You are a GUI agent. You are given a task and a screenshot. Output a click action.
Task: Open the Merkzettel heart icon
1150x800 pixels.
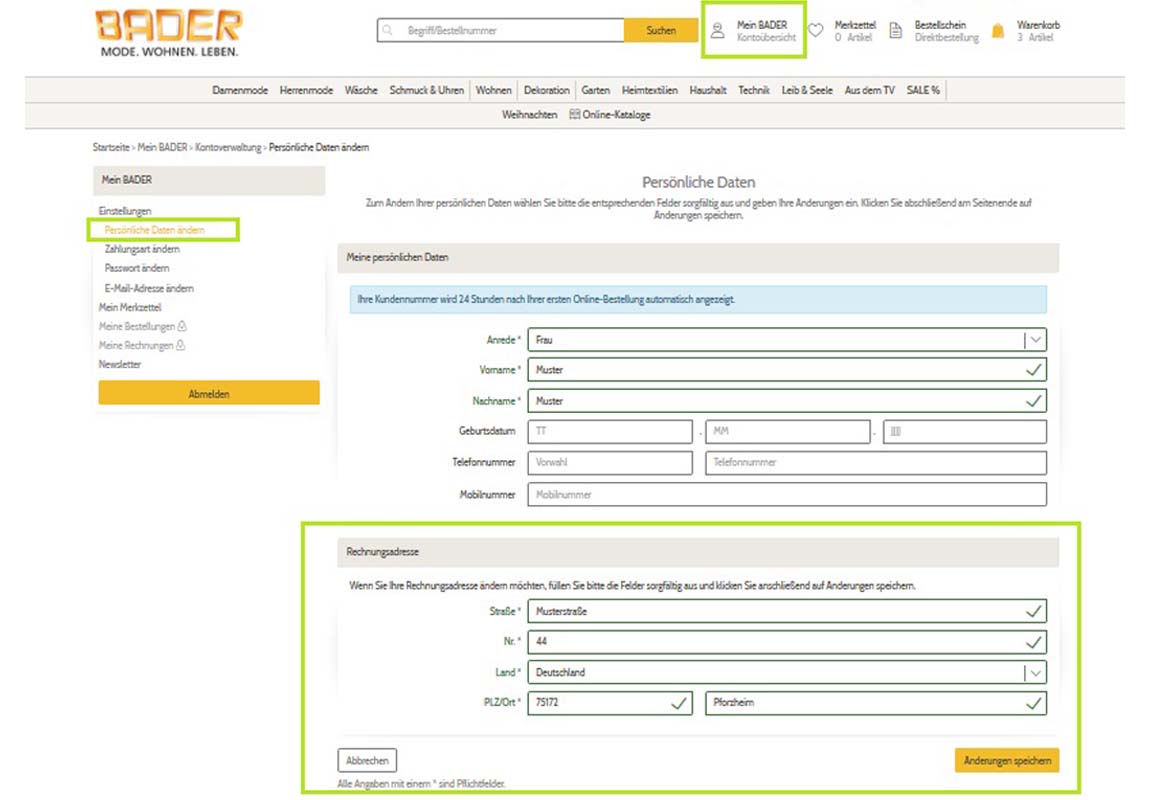[815, 31]
